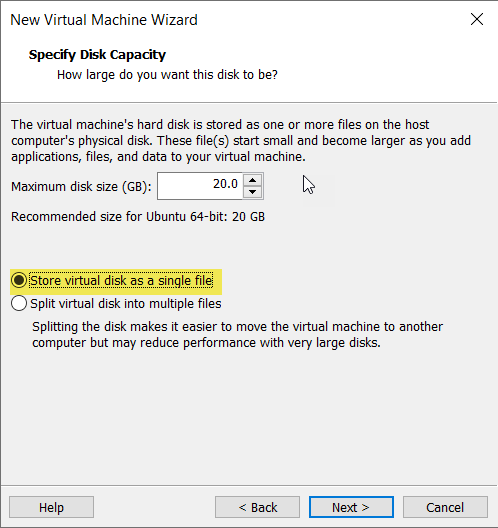Decrease disk size with the down arrow
The width and height of the screenshot is (498, 528).
point(253,192)
